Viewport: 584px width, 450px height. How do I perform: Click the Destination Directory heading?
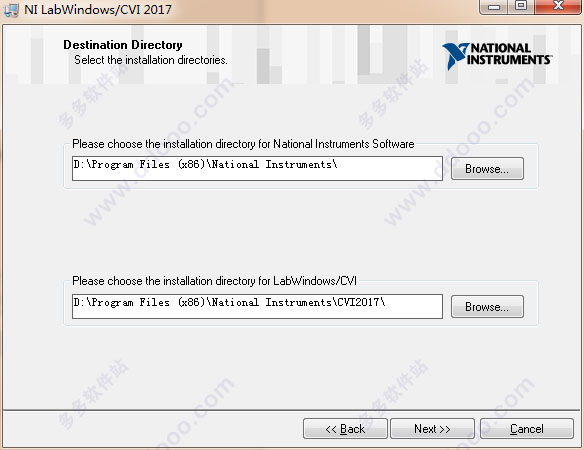(x=123, y=45)
